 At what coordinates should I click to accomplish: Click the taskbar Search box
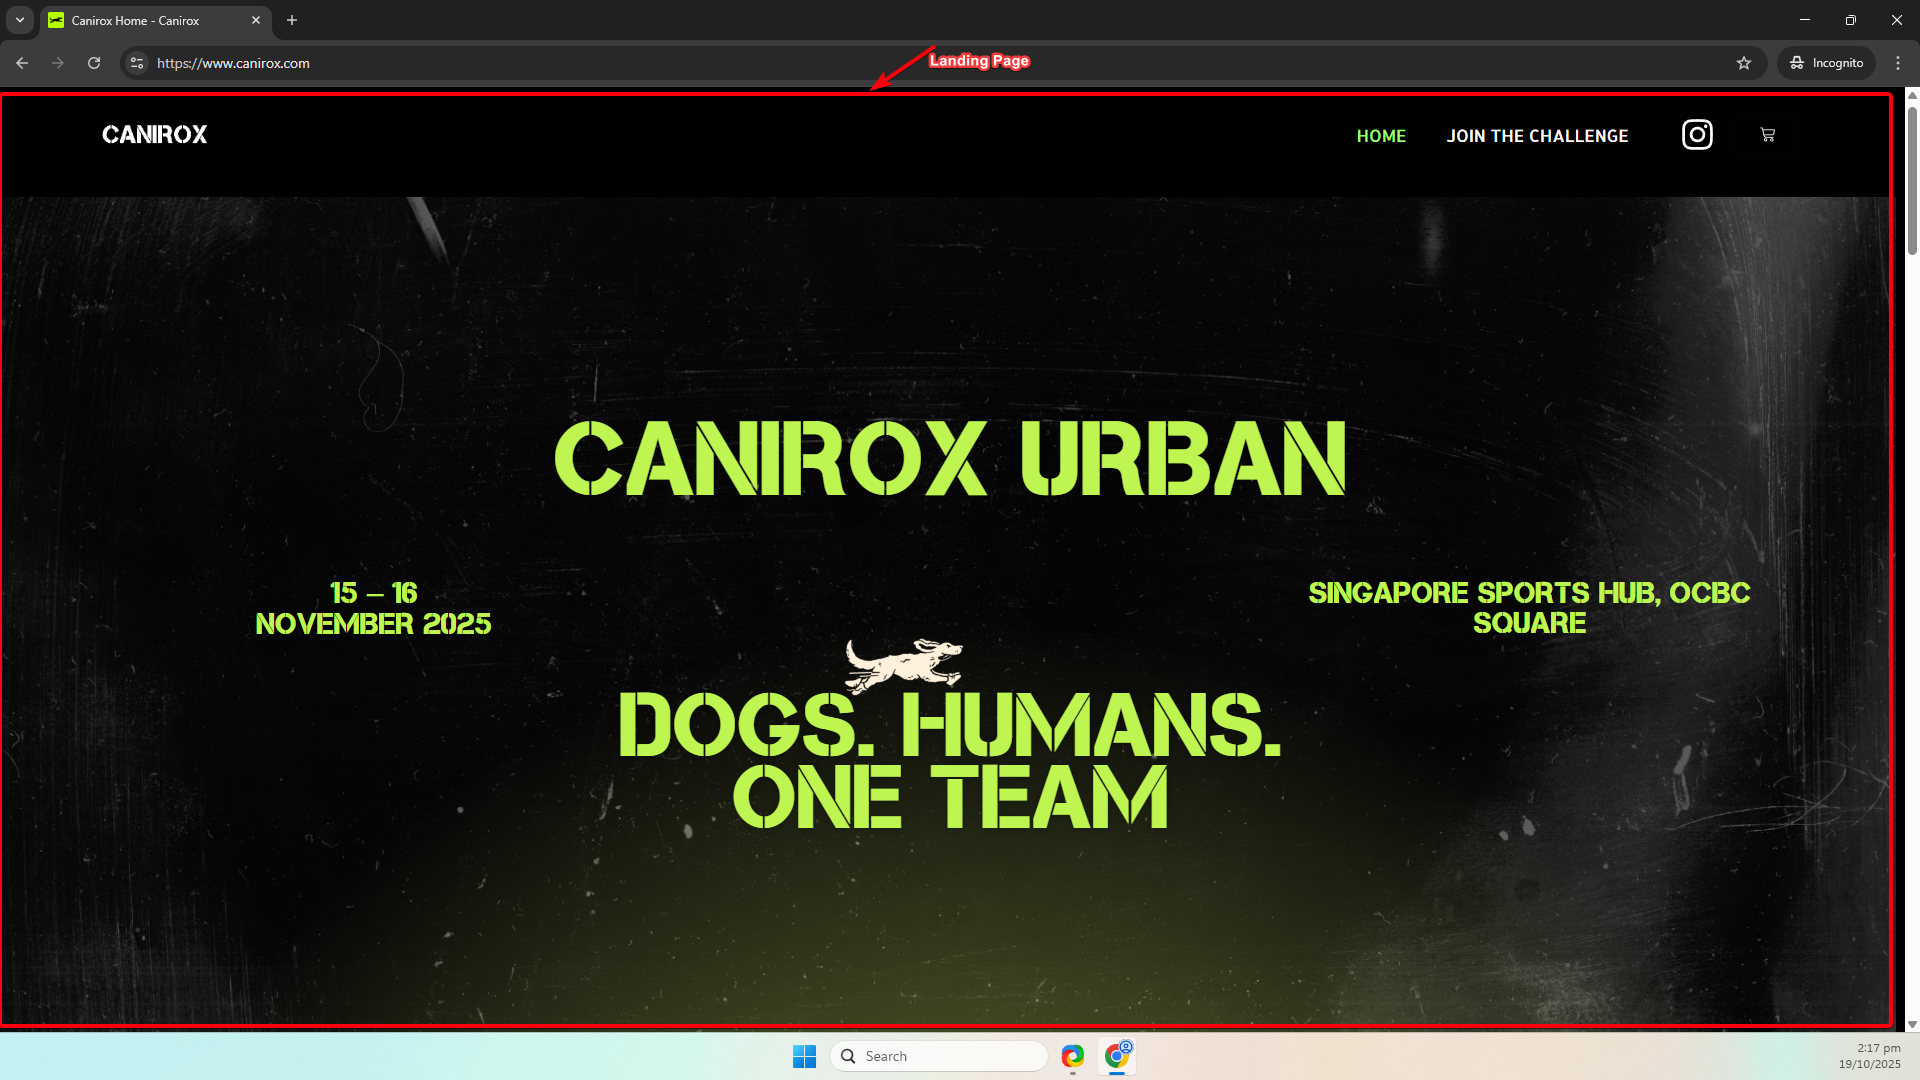pos(940,1056)
